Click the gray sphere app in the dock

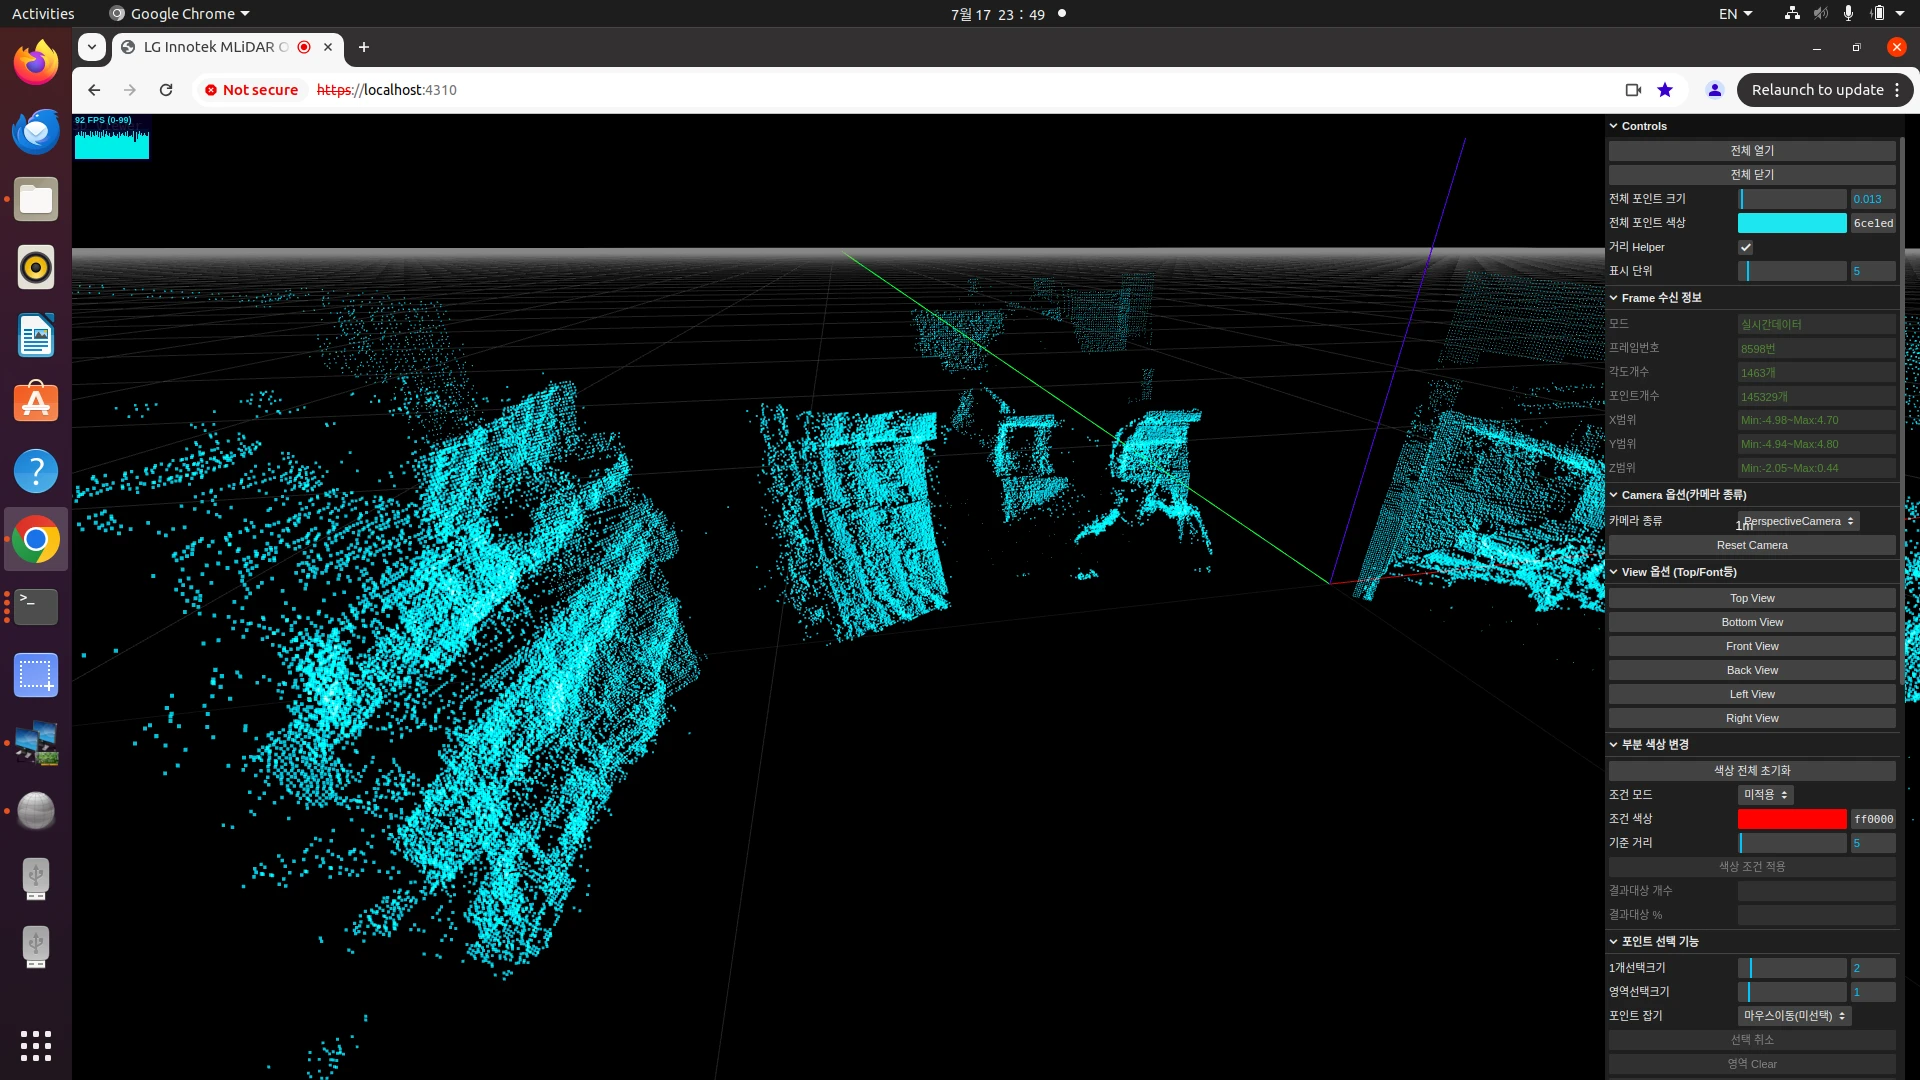(36, 811)
